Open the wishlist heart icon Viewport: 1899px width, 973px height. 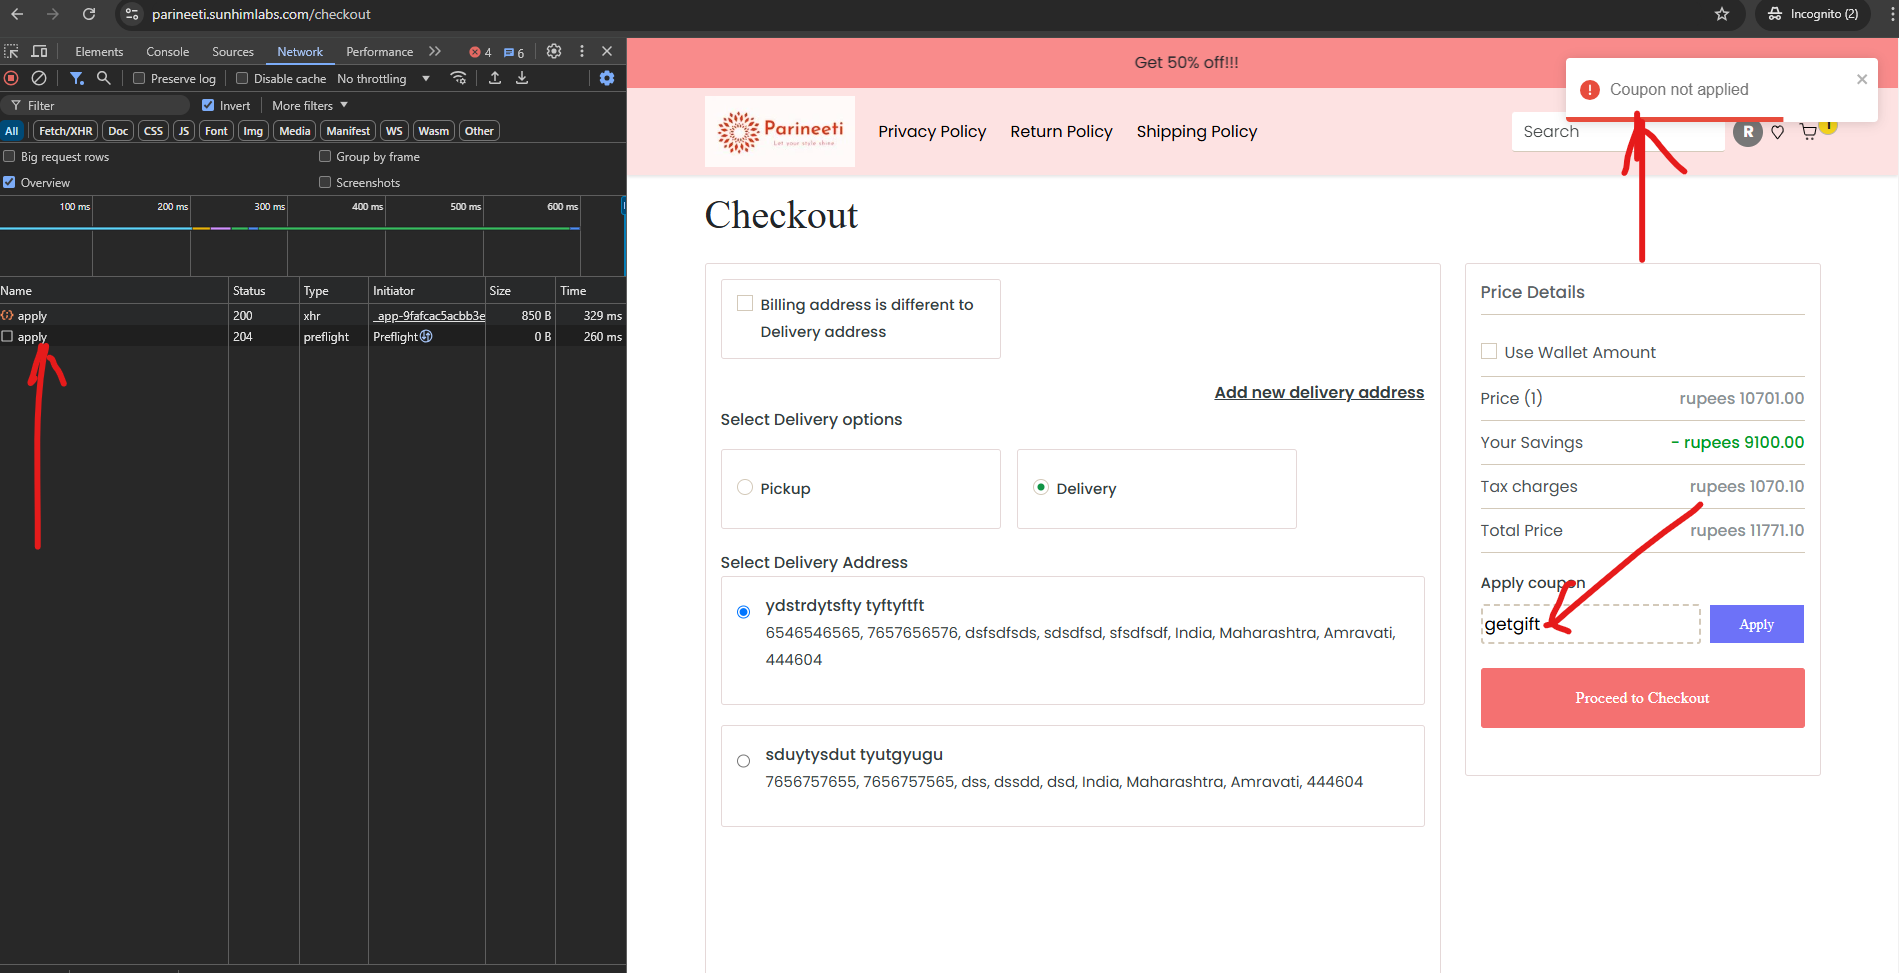tap(1777, 132)
